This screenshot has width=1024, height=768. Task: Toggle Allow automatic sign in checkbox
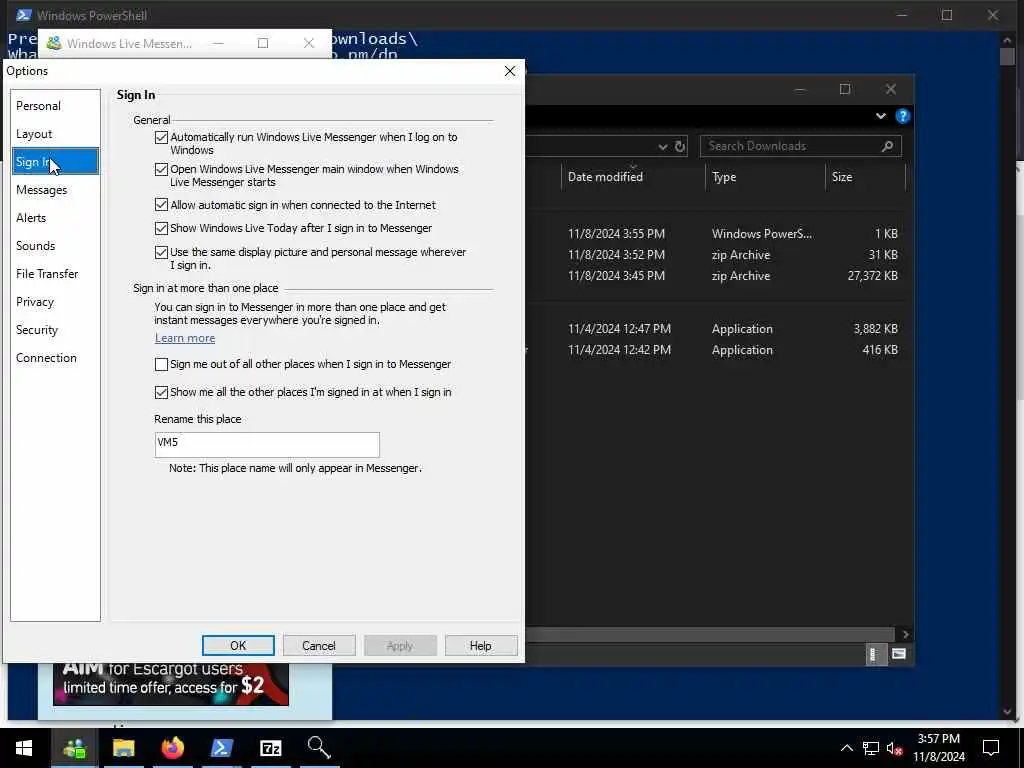[161, 205]
